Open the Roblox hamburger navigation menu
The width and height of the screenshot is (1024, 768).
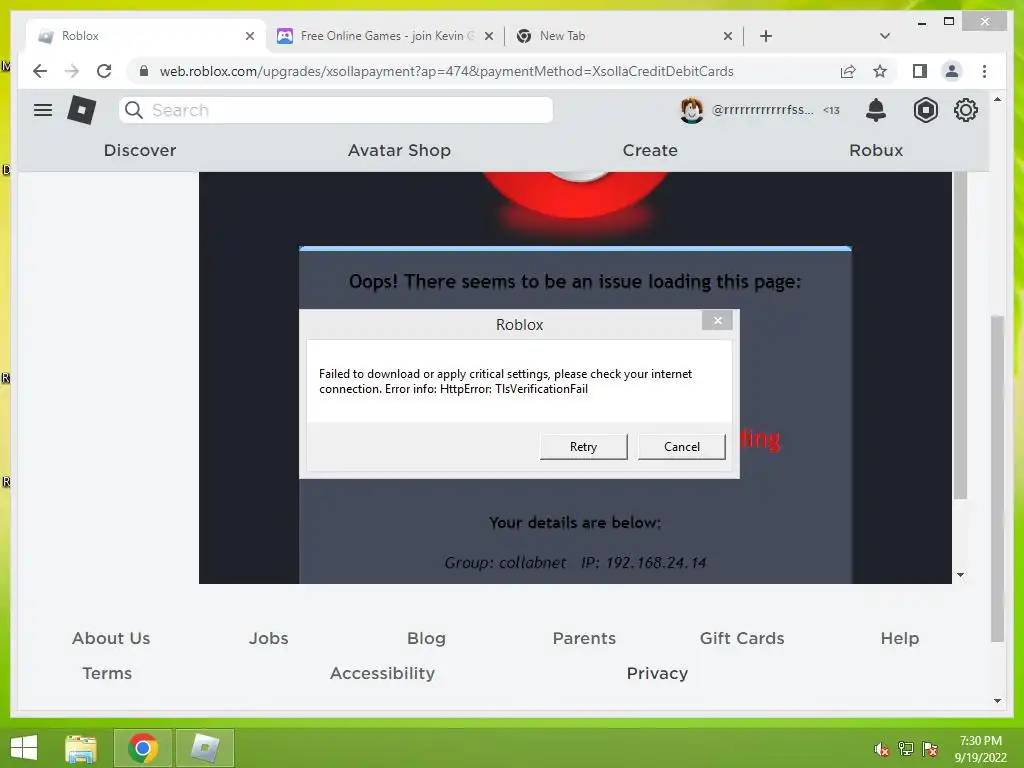click(43, 110)
